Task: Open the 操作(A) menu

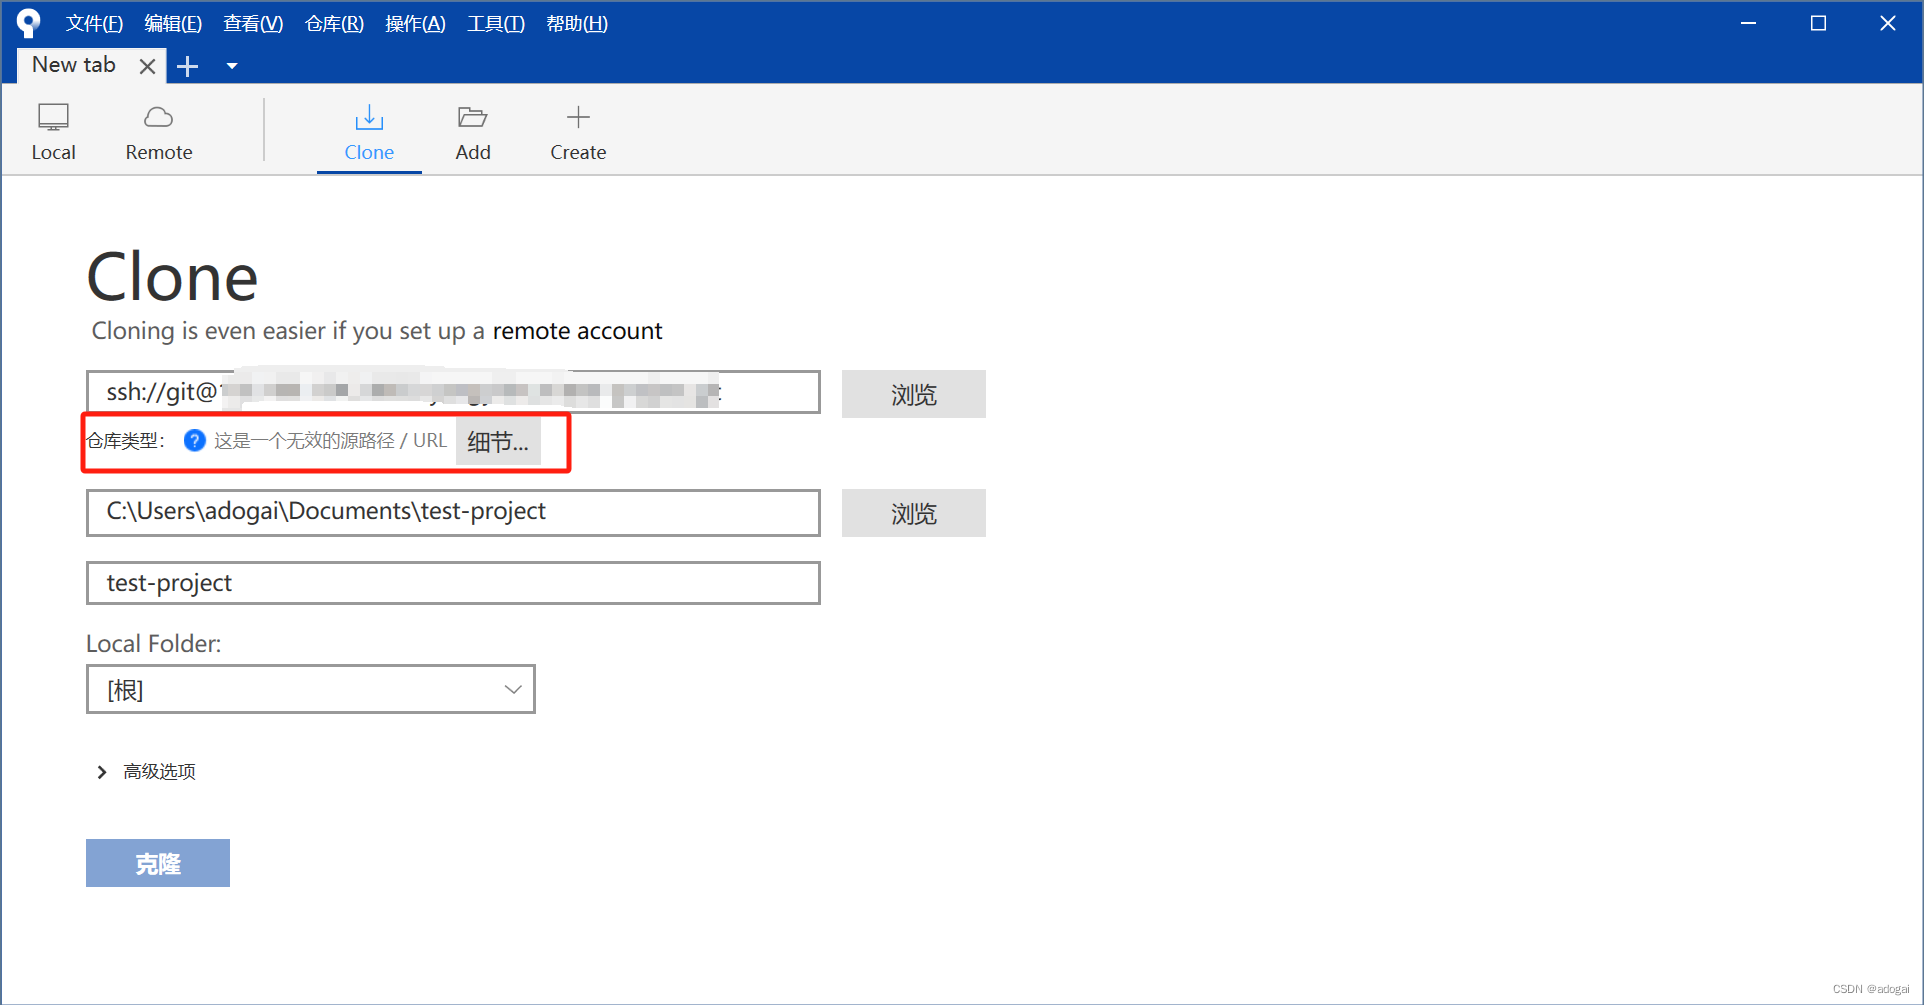Action: pos(415,23)
